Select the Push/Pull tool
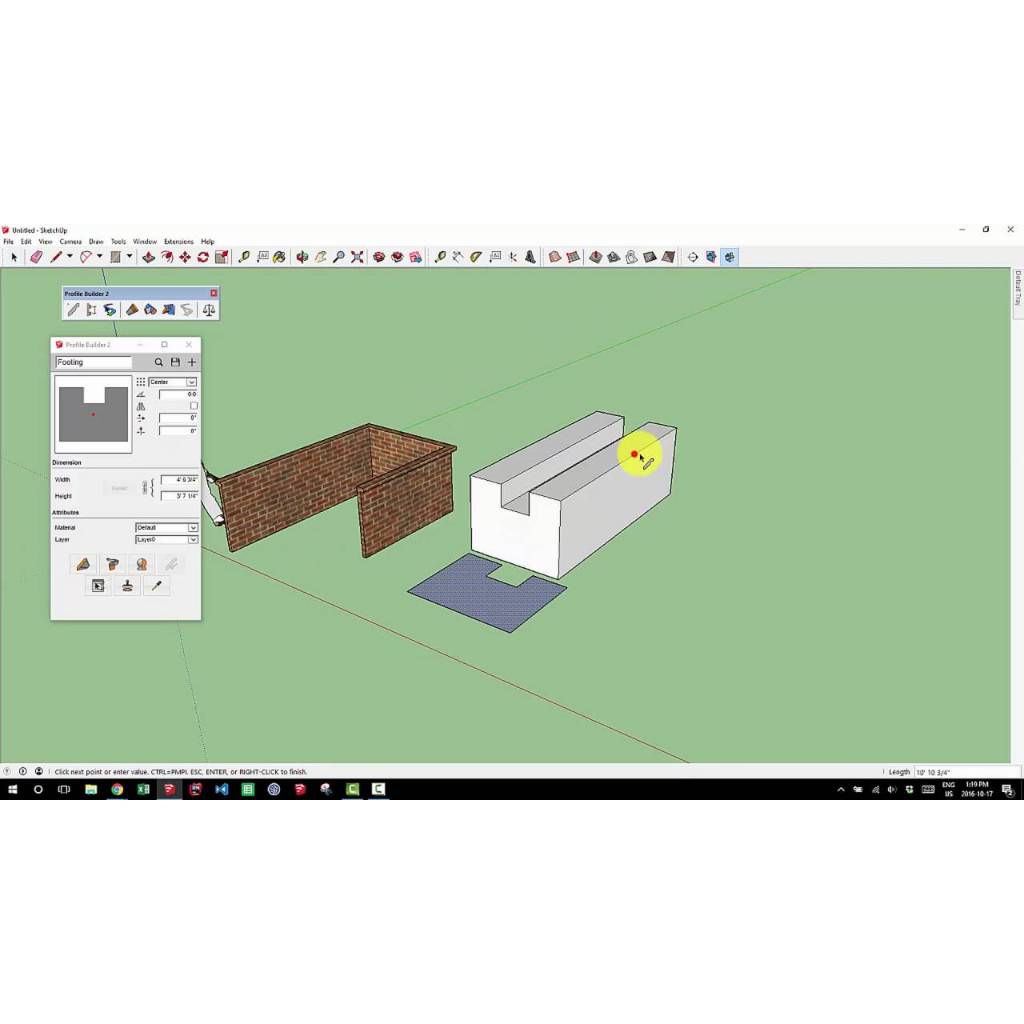The width and height of the screenshot is (1024, 1024). 148,257
